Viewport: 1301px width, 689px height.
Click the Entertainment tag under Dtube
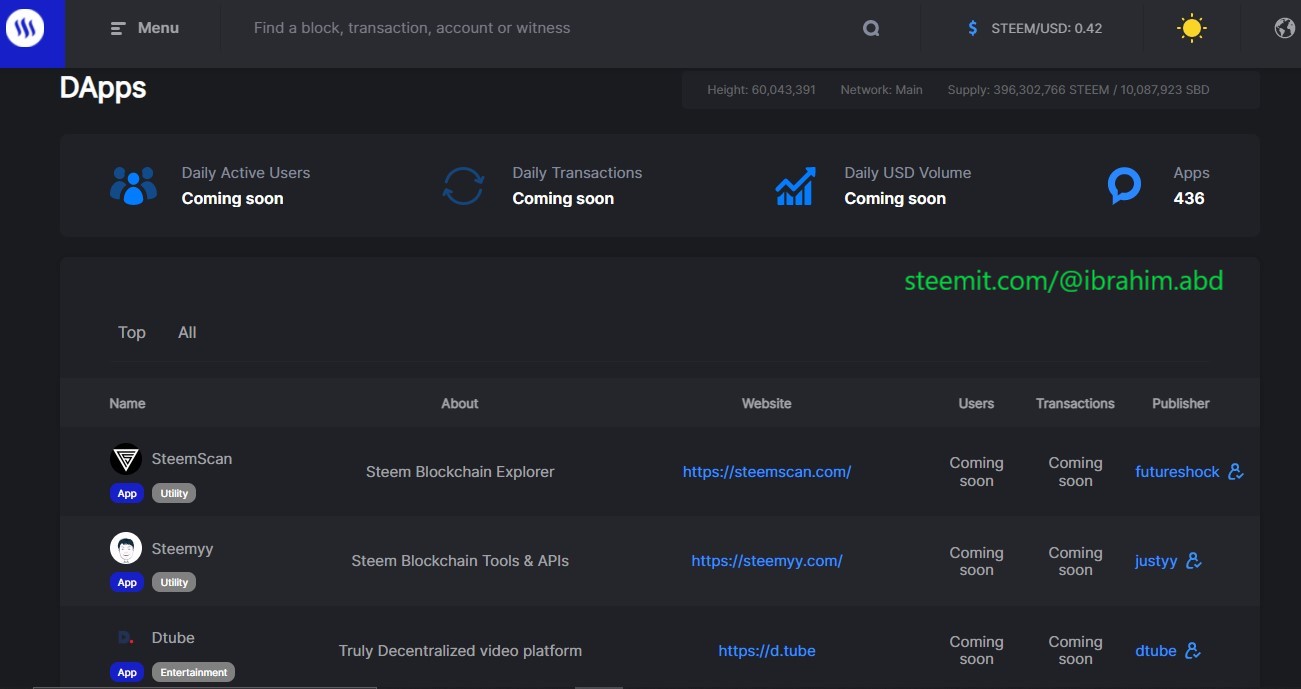pos(194,672)
